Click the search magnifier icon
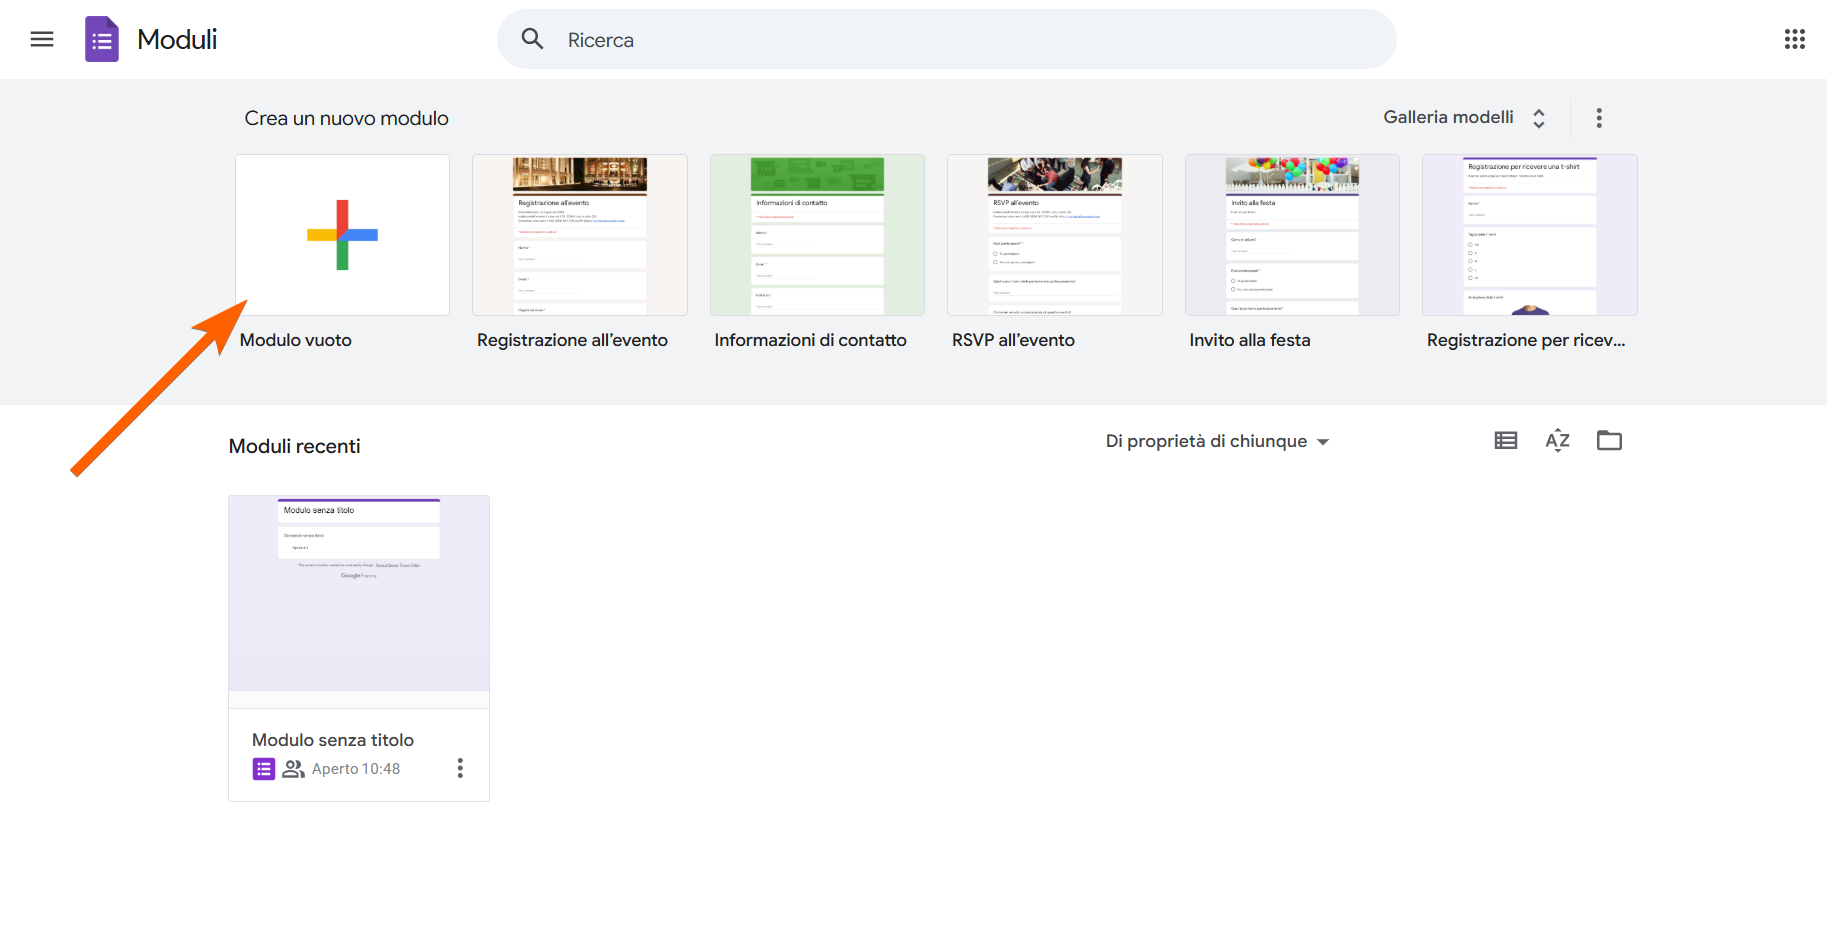This screenshot has height=948, width=1827. click(x=531, y=39)
